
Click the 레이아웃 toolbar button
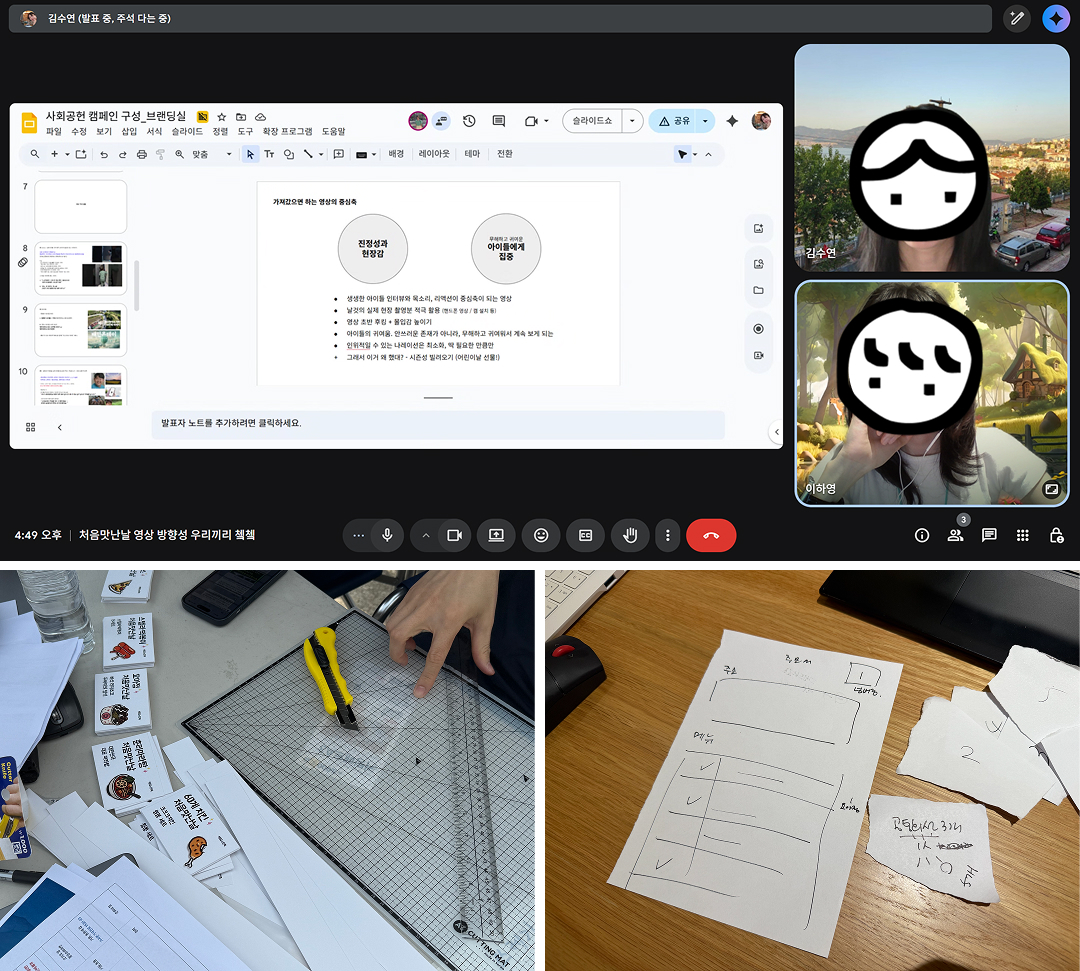click(x=434, y=154)
